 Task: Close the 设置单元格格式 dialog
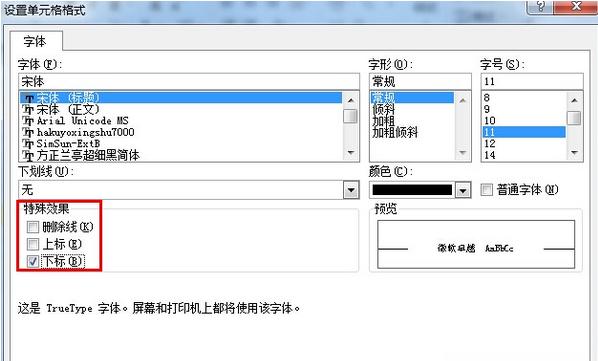[575, 6]
